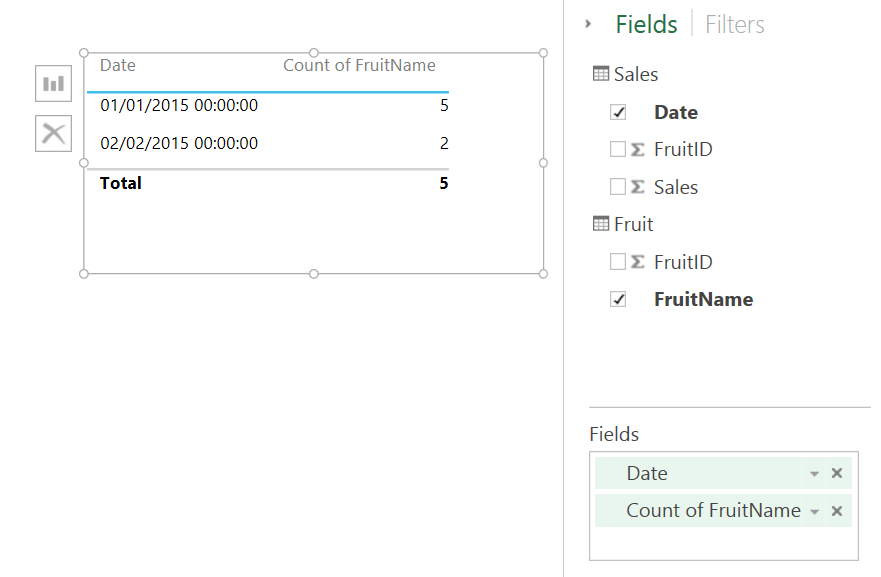This screenshot has width=881, height=577.
Task: Remove Date from Fields well
Action: (837, 474)
